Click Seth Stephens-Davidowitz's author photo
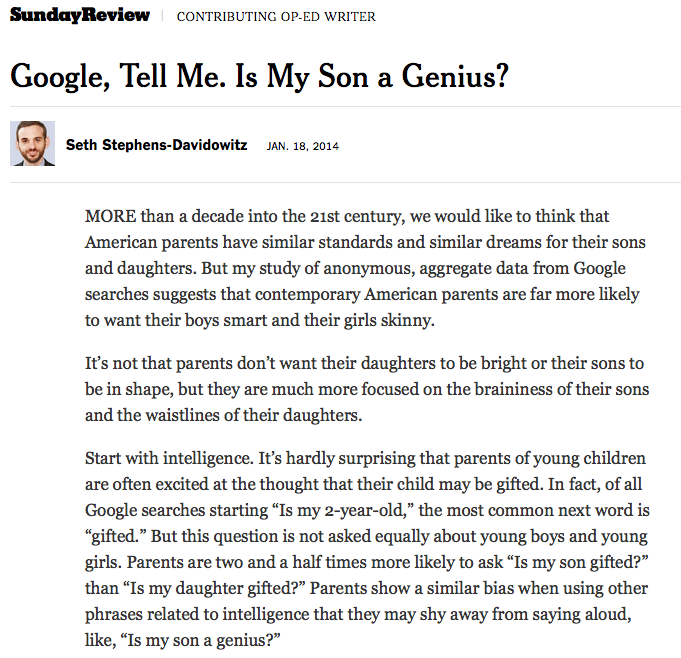Image resolution: width=681 pixels, height=658 pixels. [x=33, y=144]
